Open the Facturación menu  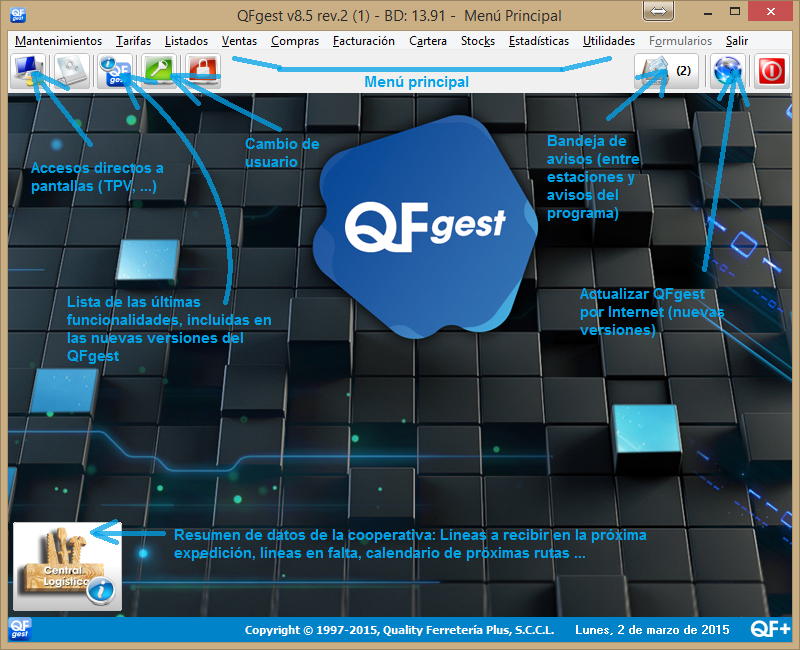364,41
